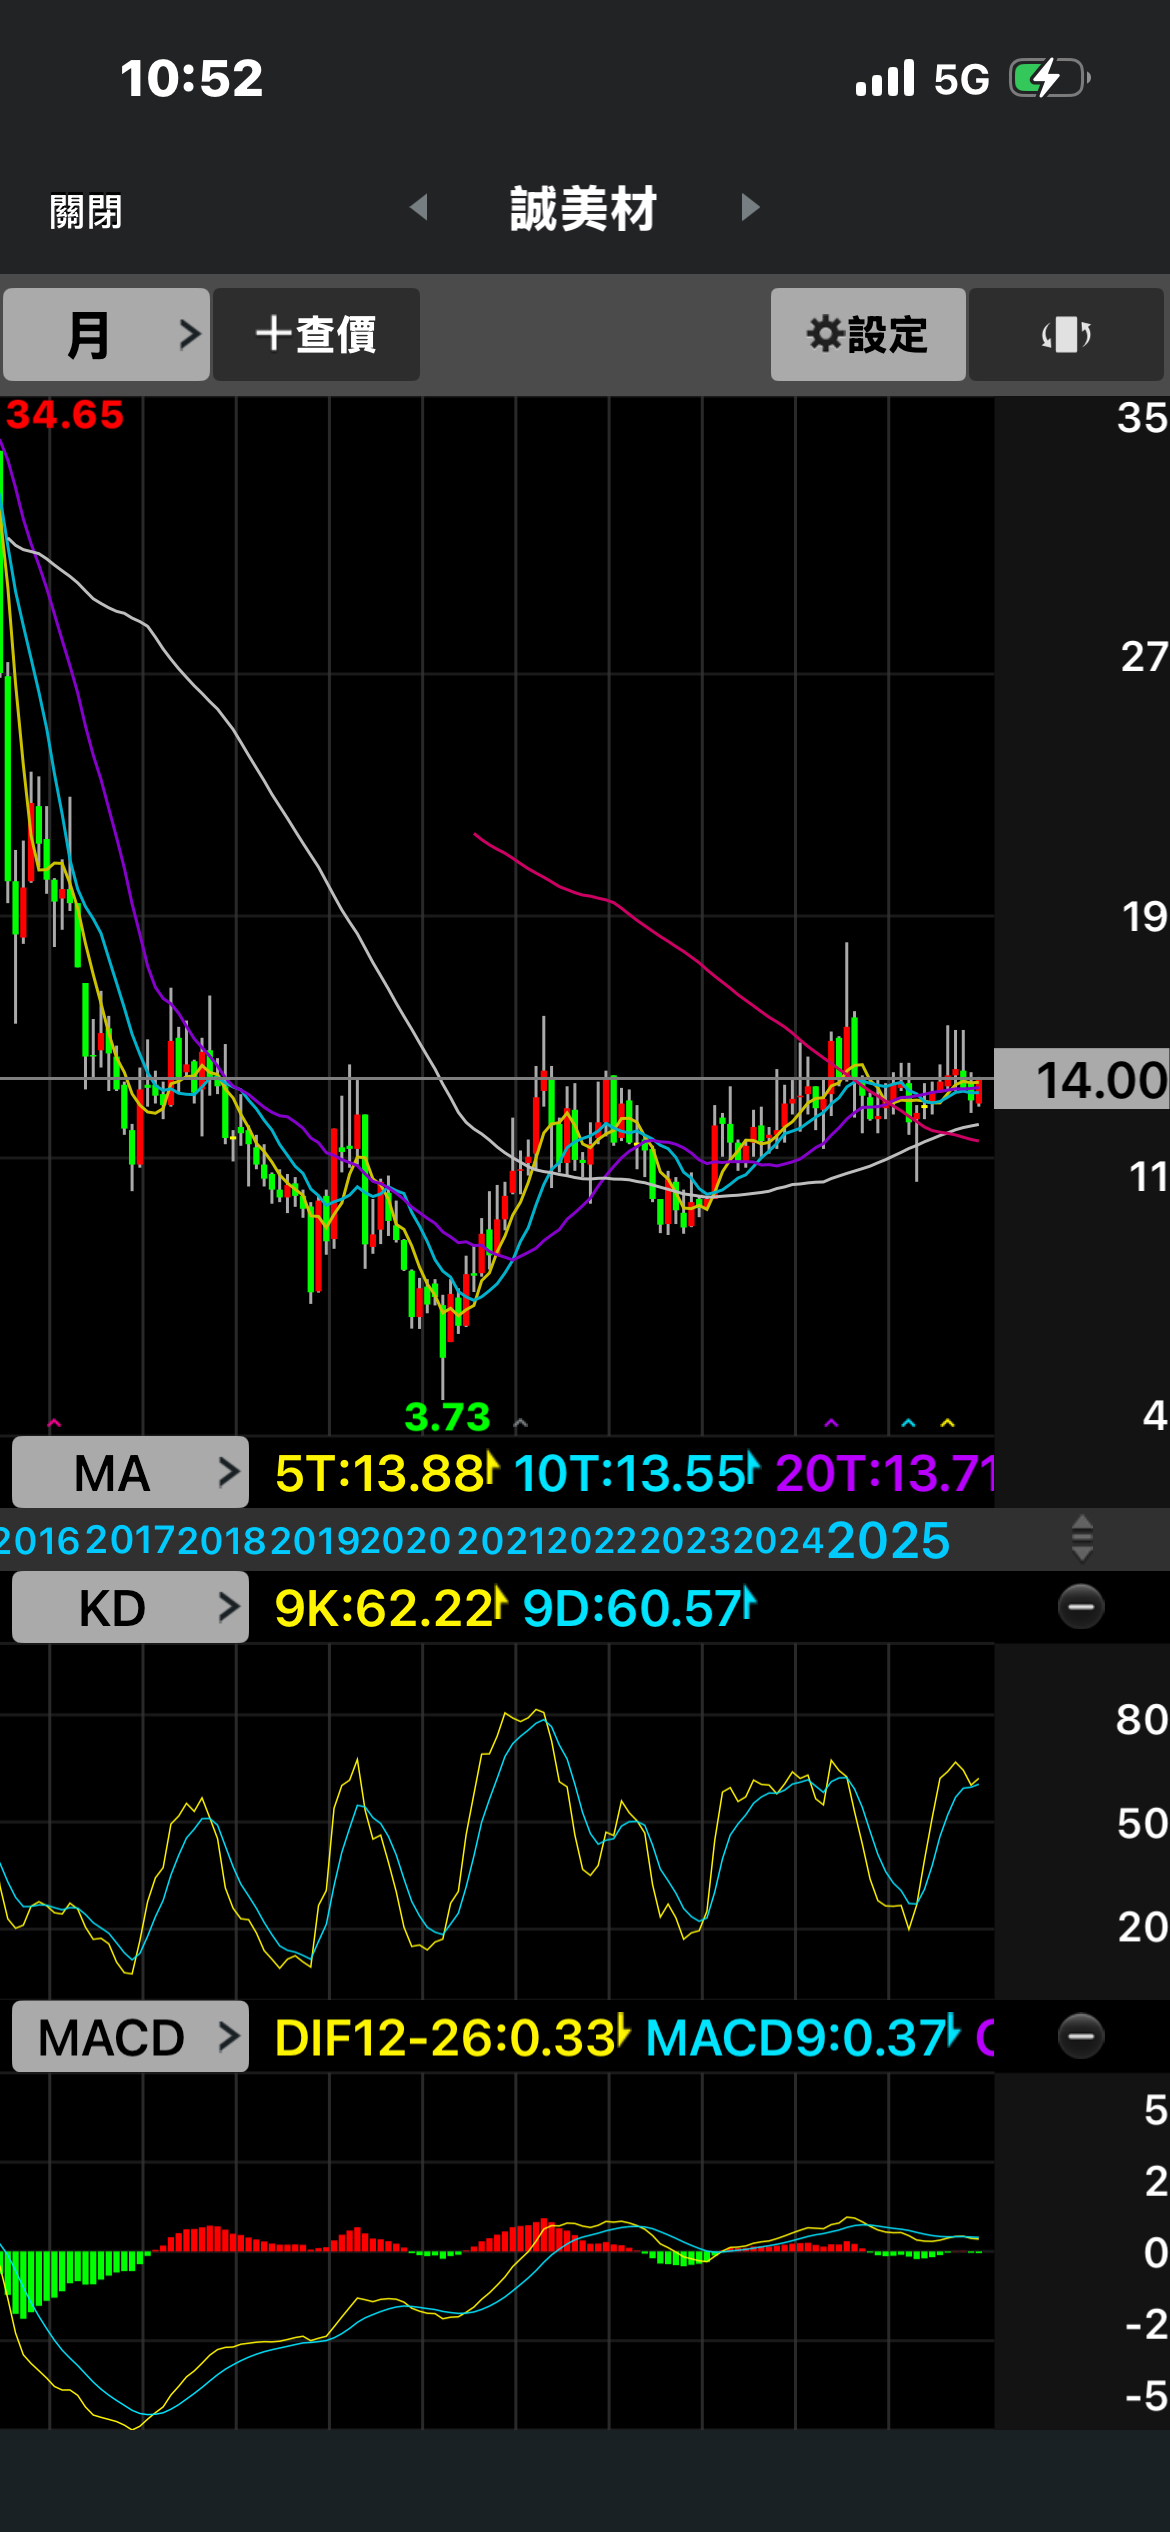Collapse the MACD indicator panel minus icon

(x=1080, y=2036)
